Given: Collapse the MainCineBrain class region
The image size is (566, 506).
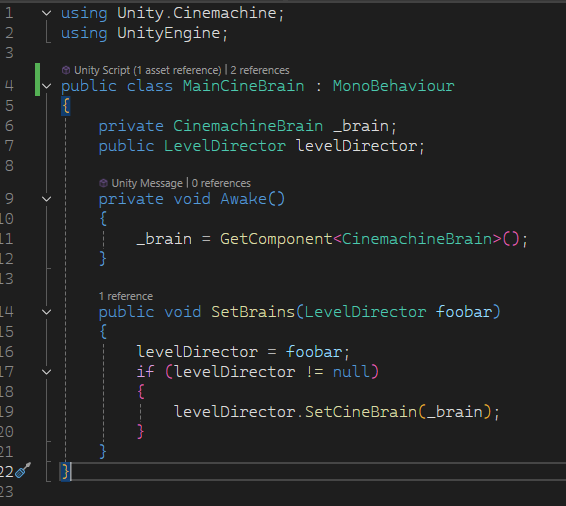Looking at the screenshot, I should [x=47, y=86].
